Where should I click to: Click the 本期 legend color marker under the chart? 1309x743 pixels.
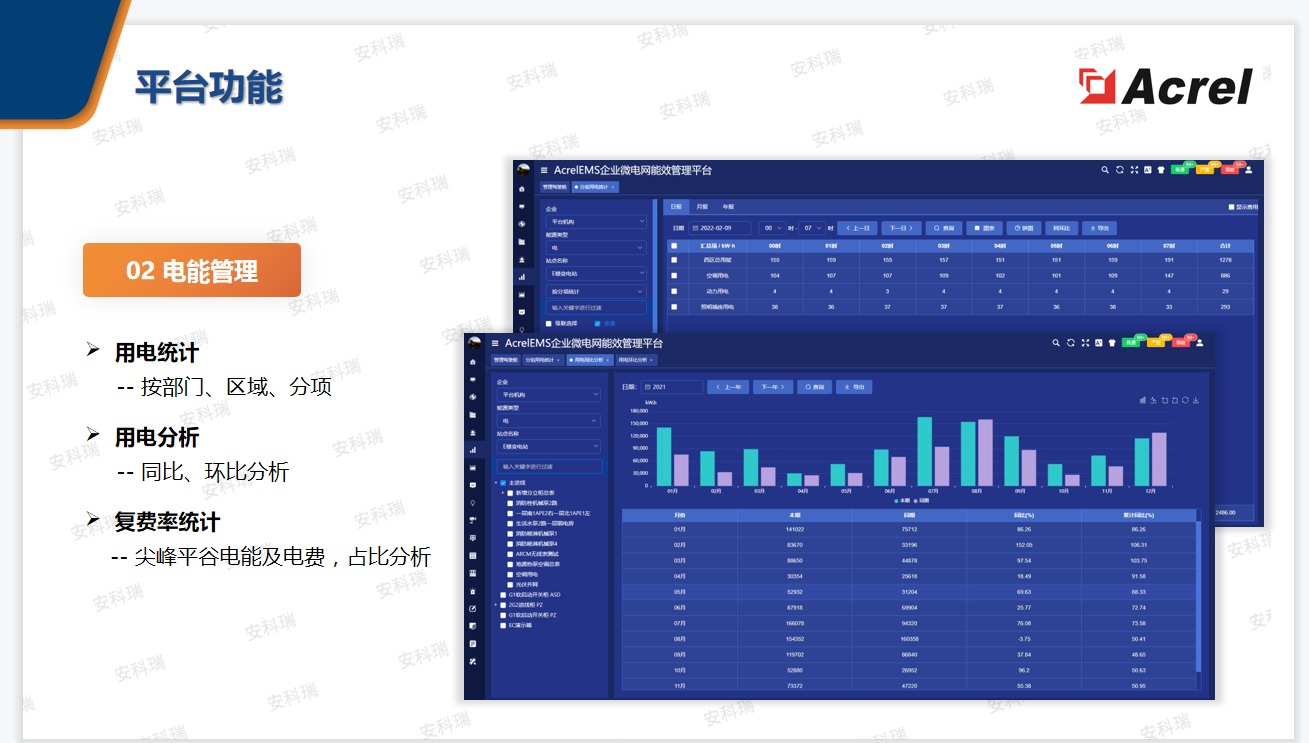point(897,501)
